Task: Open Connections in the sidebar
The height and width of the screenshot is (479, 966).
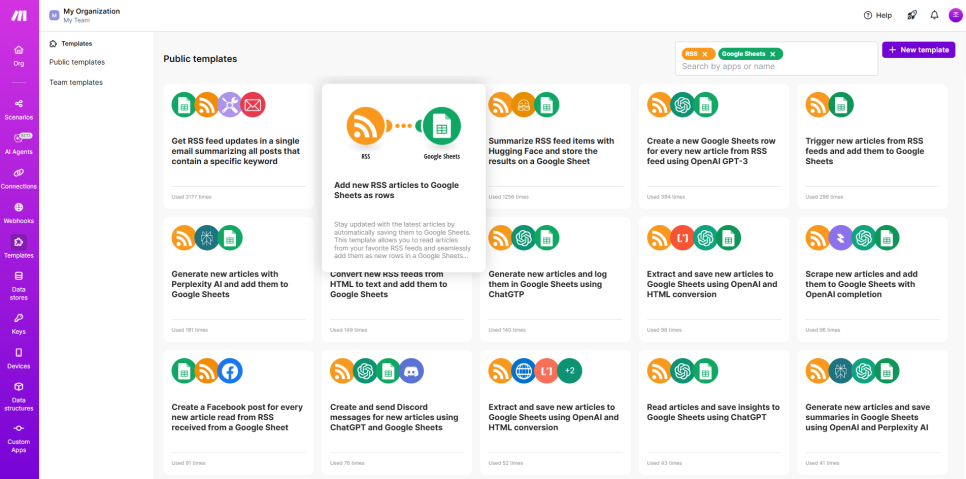Action: [19, 179]
